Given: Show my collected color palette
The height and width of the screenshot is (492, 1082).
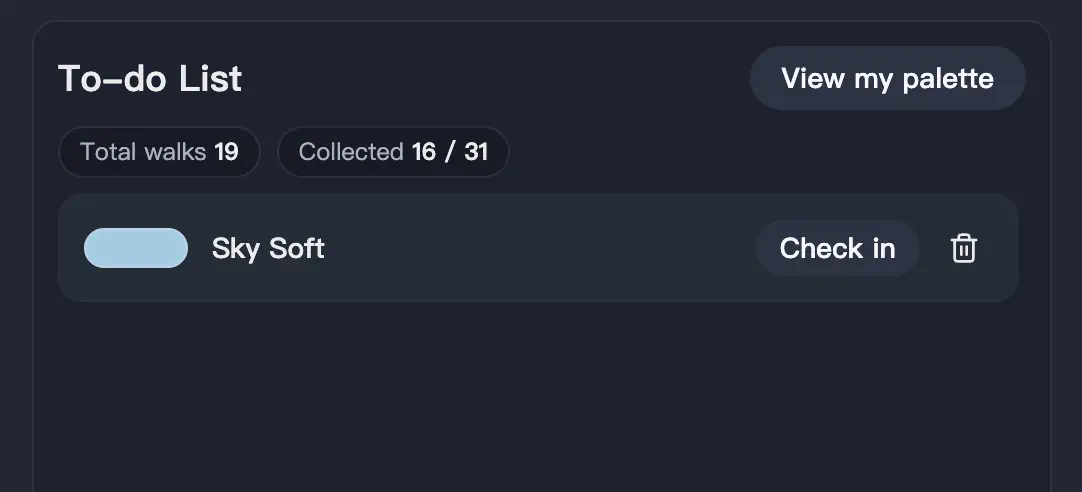Looking at the screenshot, I should (x=887, y=78).
